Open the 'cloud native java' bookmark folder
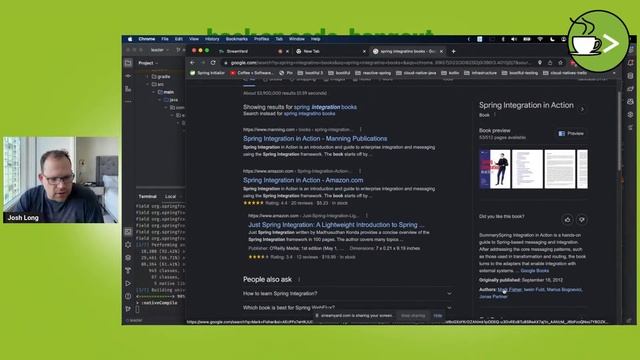Viewport: 640px width, 360px height. click(x=416, y=73)
